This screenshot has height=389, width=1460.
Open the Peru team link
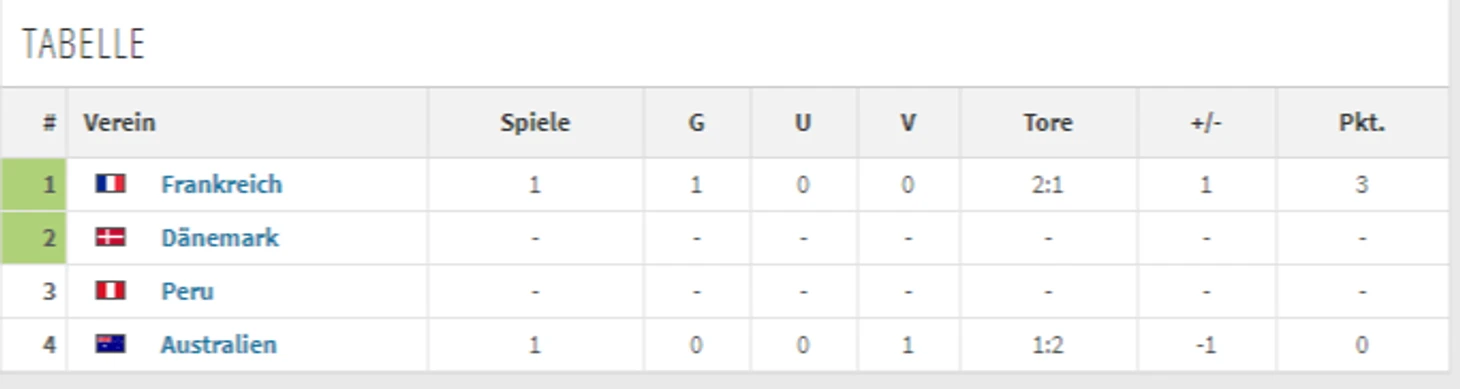[x=187, y=291]
